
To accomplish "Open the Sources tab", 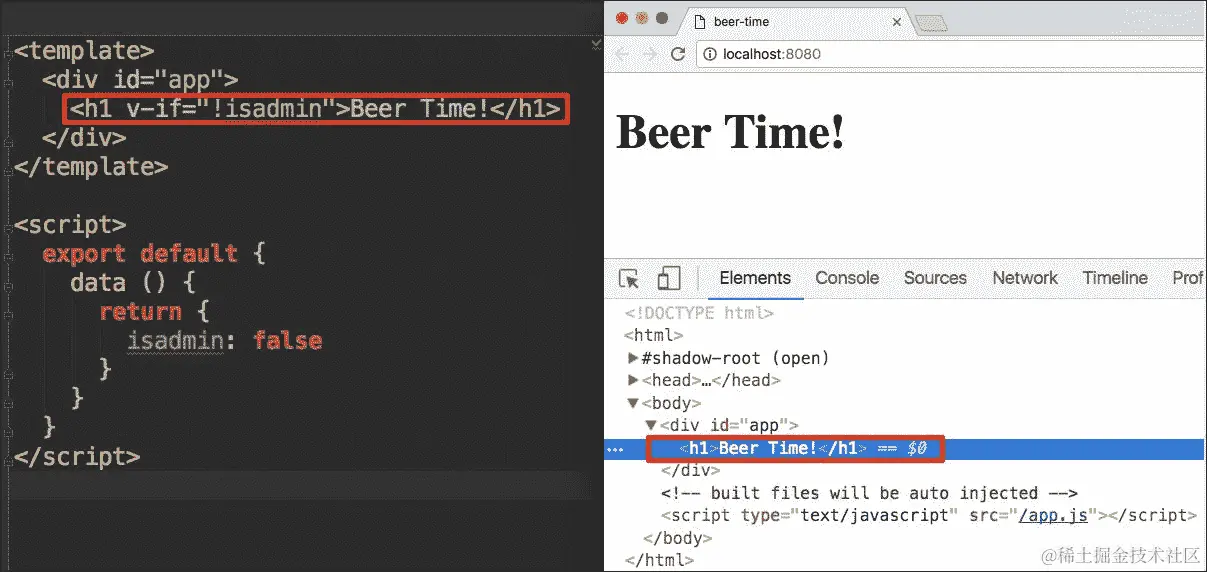I will [x=935, y=278].
